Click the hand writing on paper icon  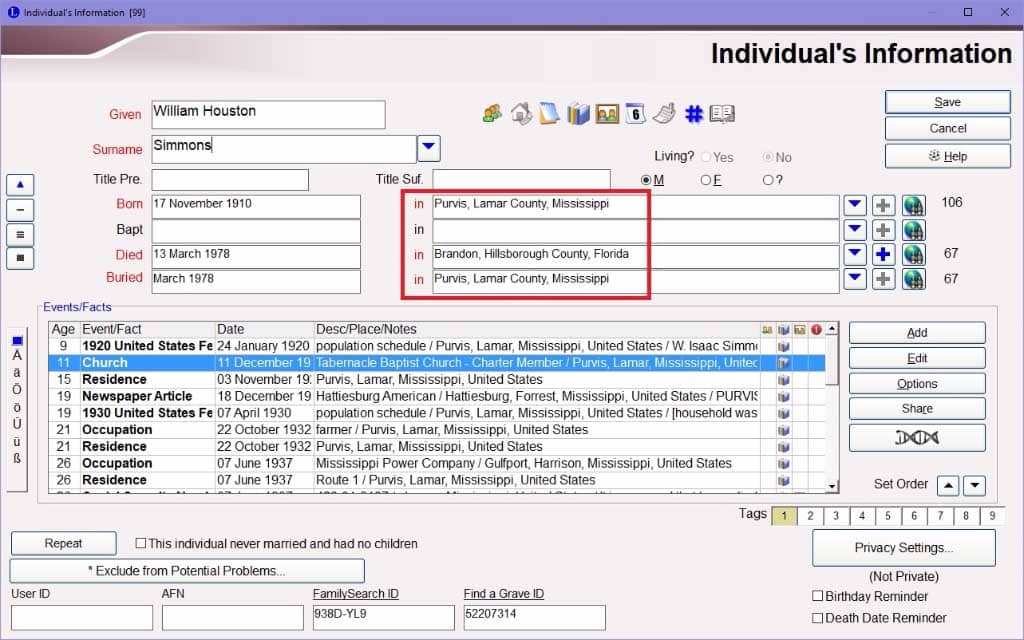(664, 114)
